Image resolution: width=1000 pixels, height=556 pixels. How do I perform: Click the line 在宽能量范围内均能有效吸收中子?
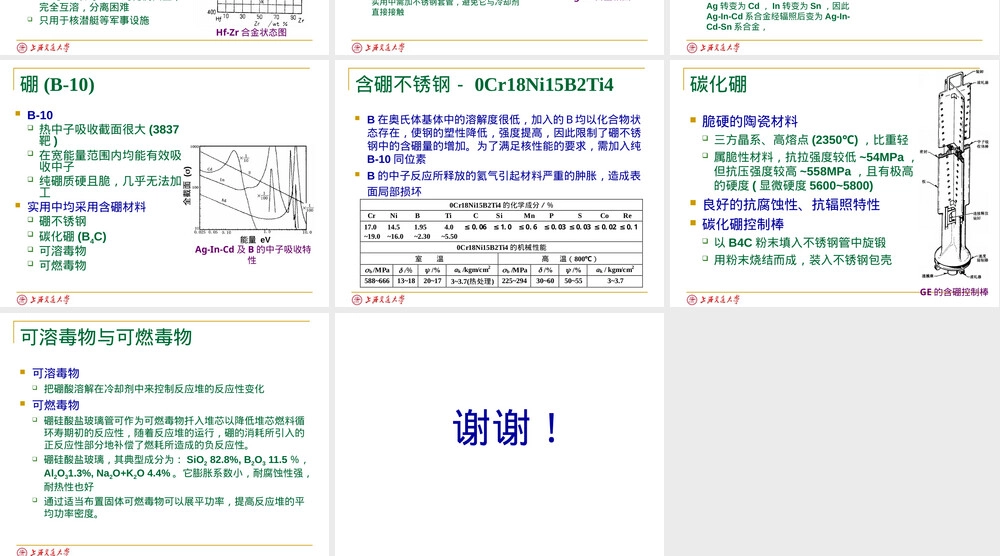tap(110, 161)
